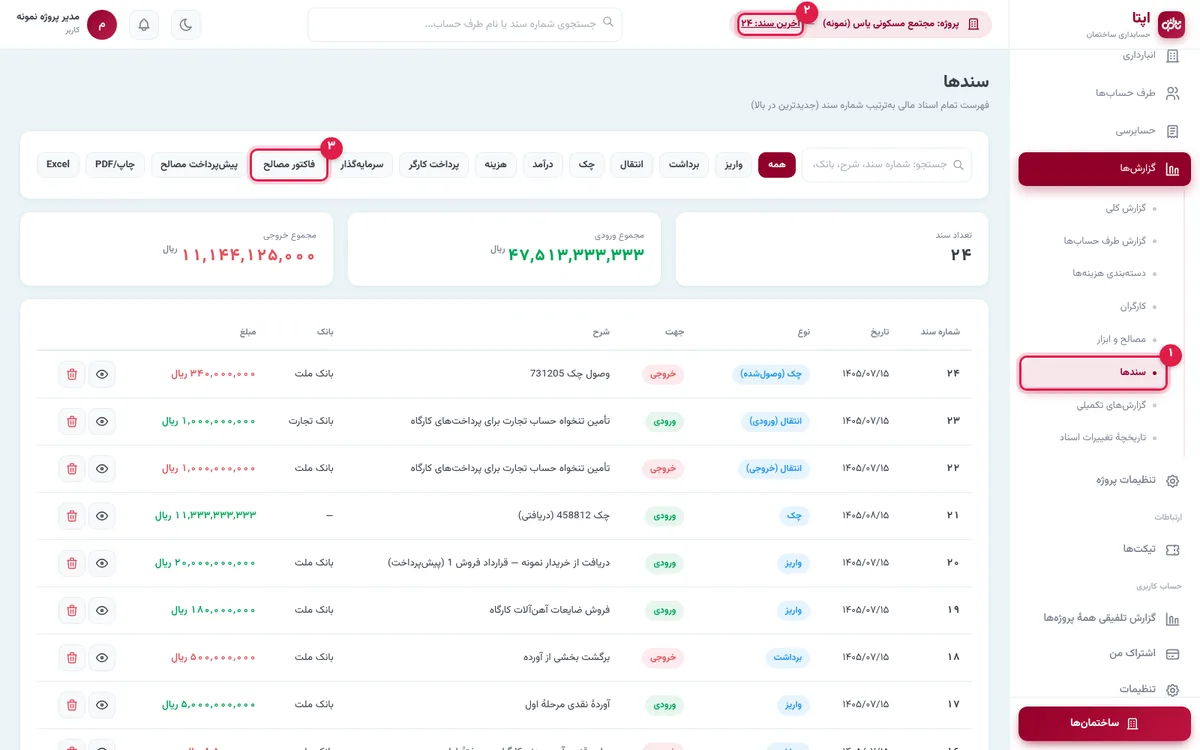Delete document 18 trash icon

72,657
